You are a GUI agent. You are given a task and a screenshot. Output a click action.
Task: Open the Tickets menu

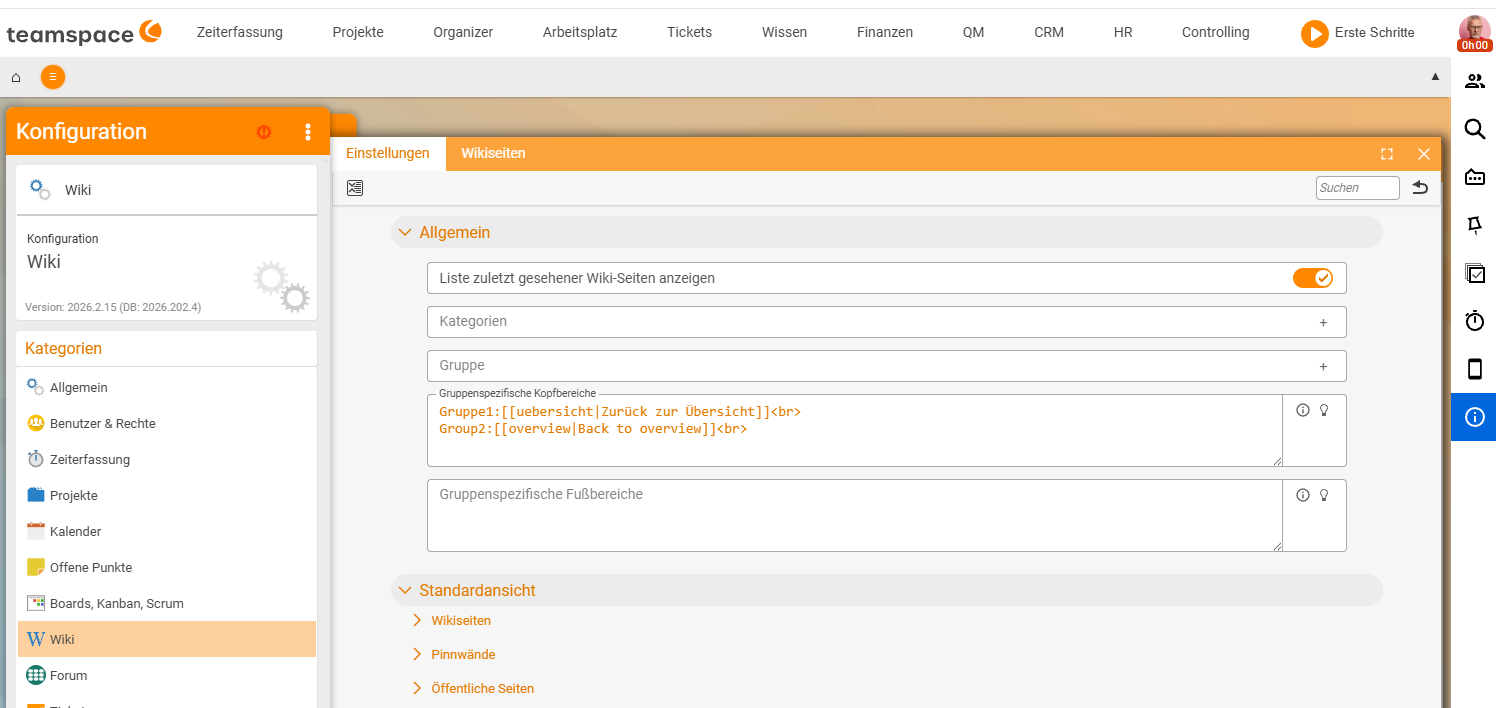[690, 32]
